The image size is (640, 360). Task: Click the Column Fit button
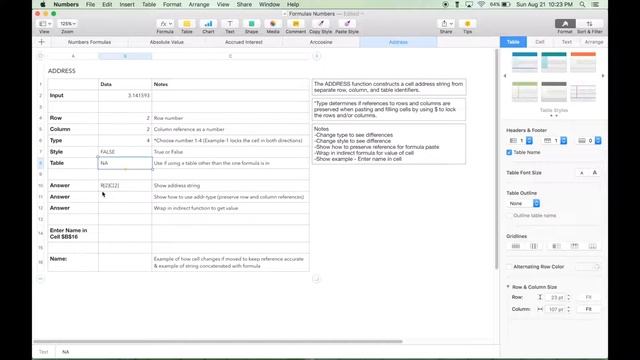[589, 309]
